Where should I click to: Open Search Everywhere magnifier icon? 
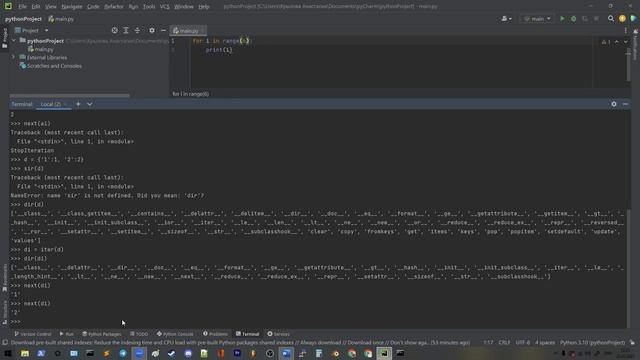pyautogui.click(x=611, y=18)
